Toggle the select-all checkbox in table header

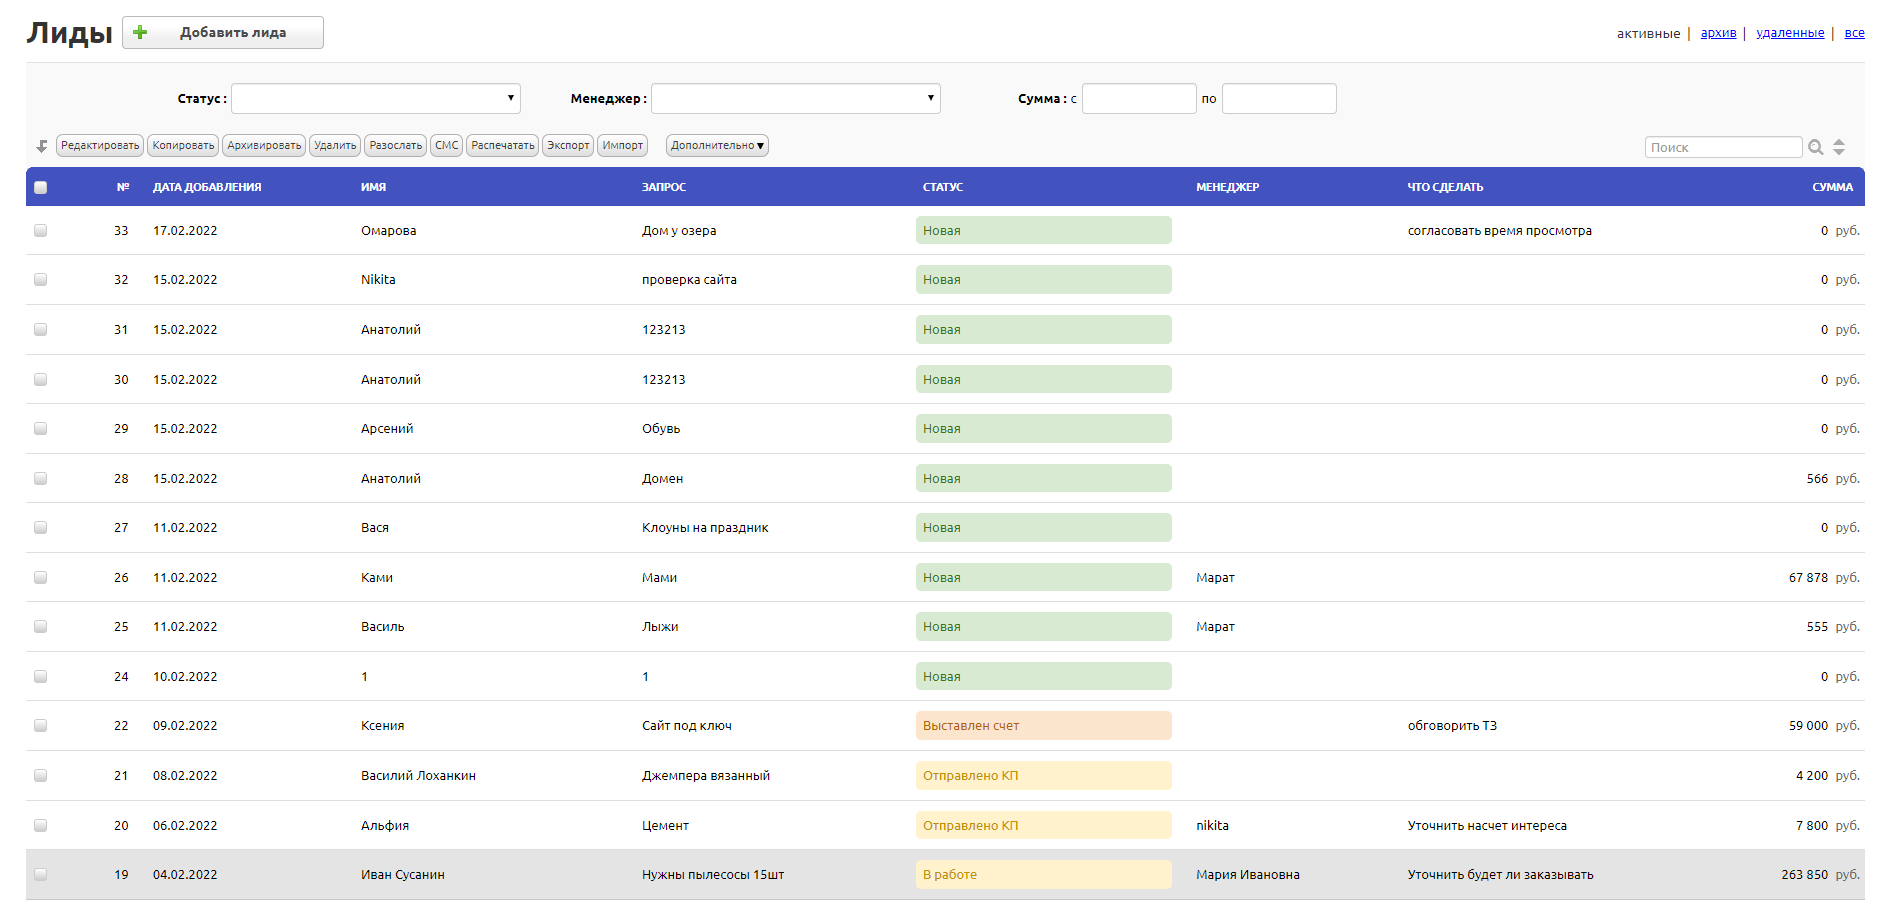(41, 187)
